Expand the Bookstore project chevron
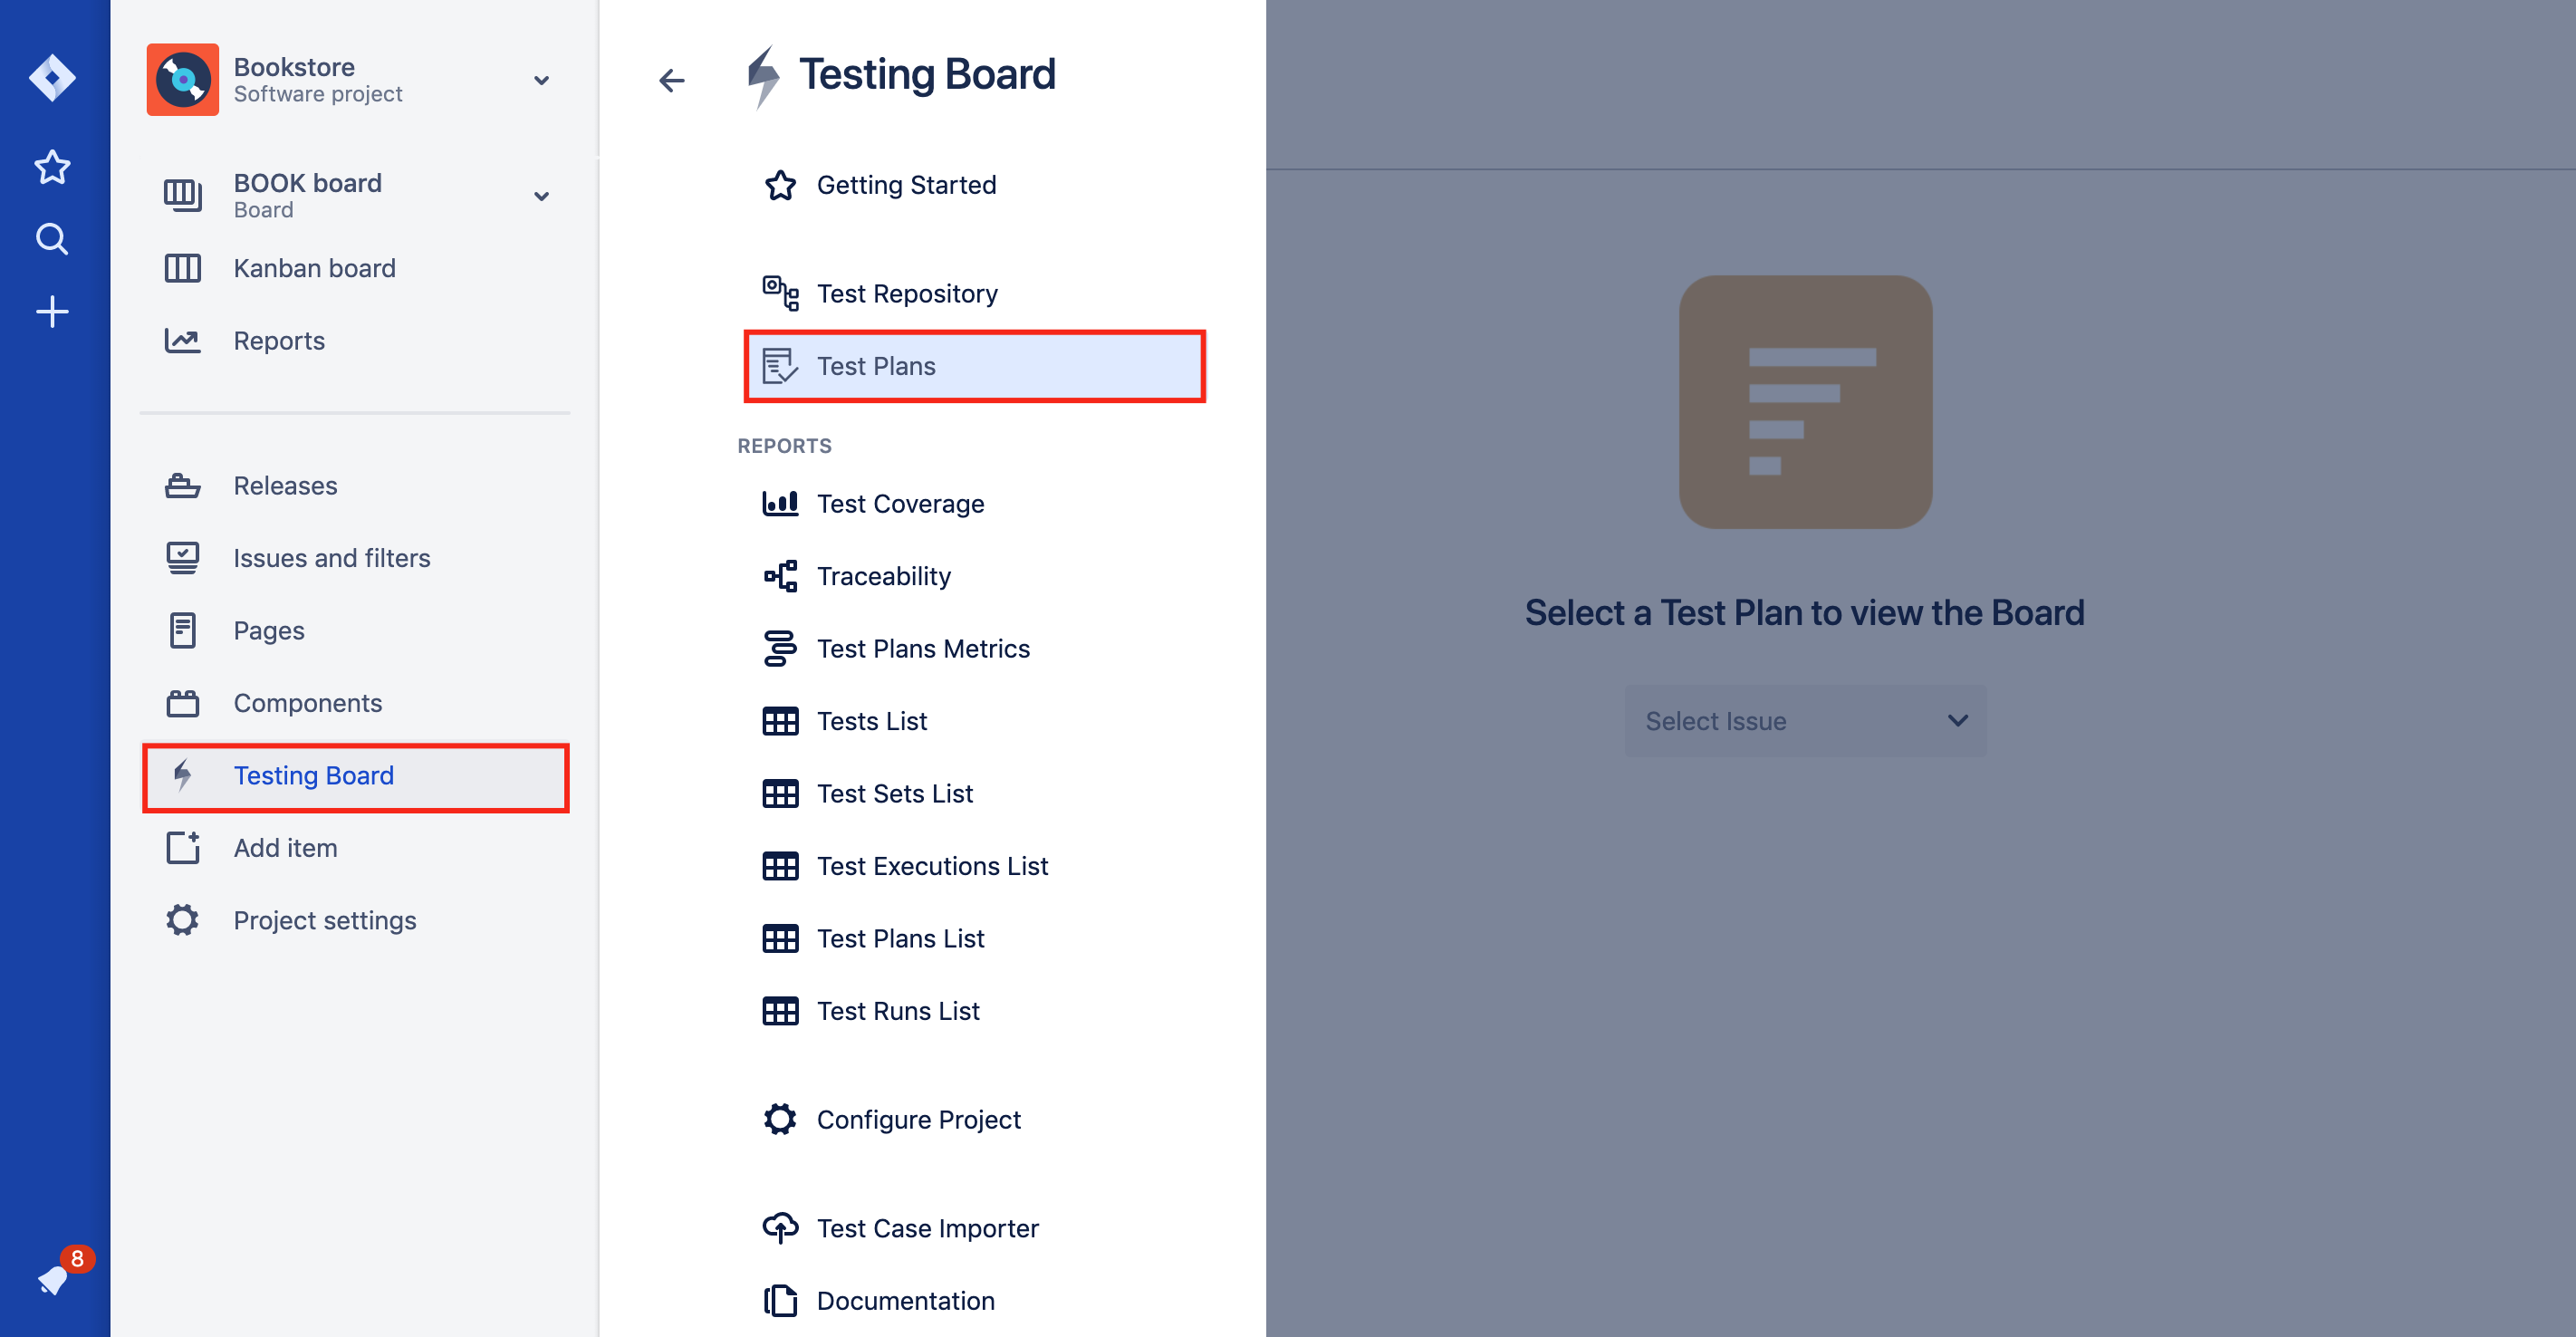 [541, 80]
